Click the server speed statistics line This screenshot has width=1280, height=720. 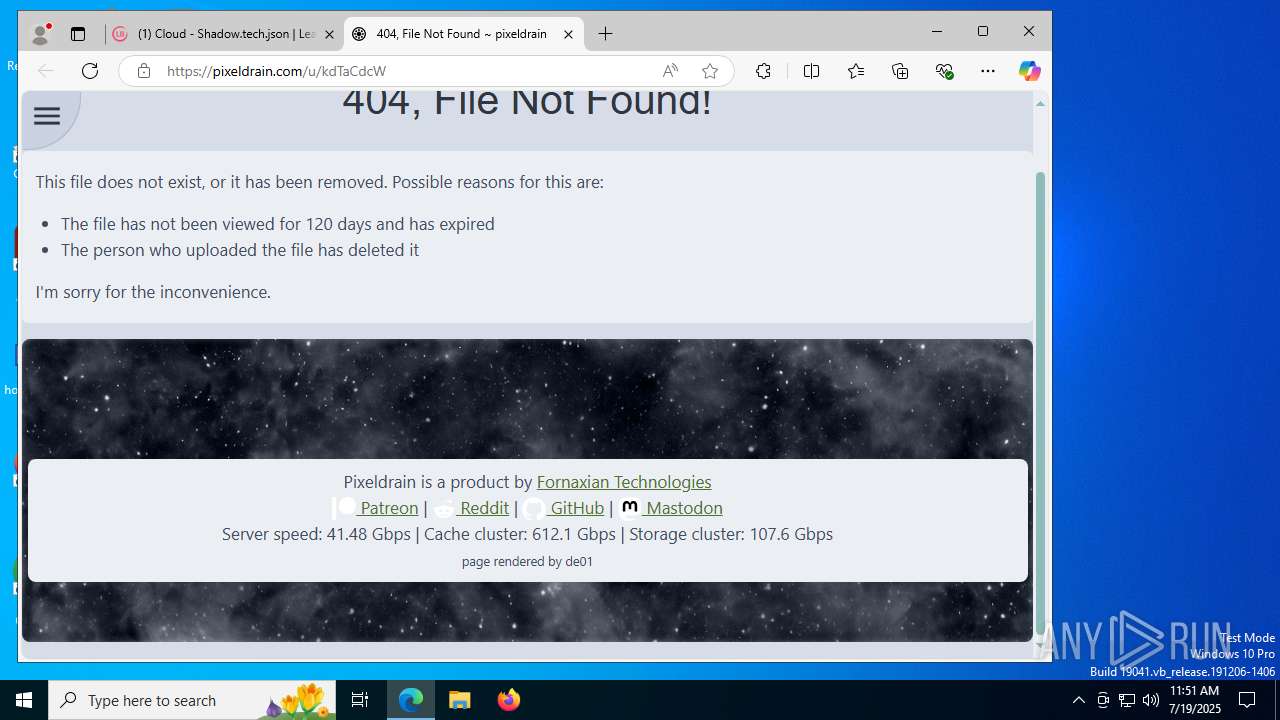pos(527,534)
